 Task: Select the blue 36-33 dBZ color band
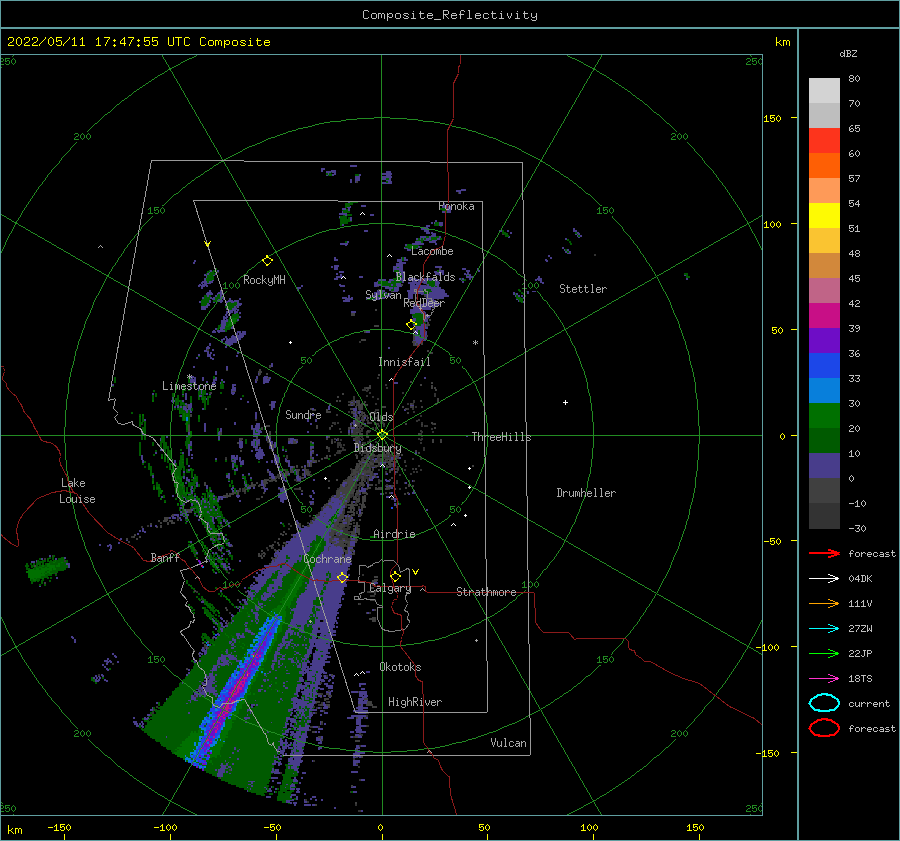(x=824, y=366)
